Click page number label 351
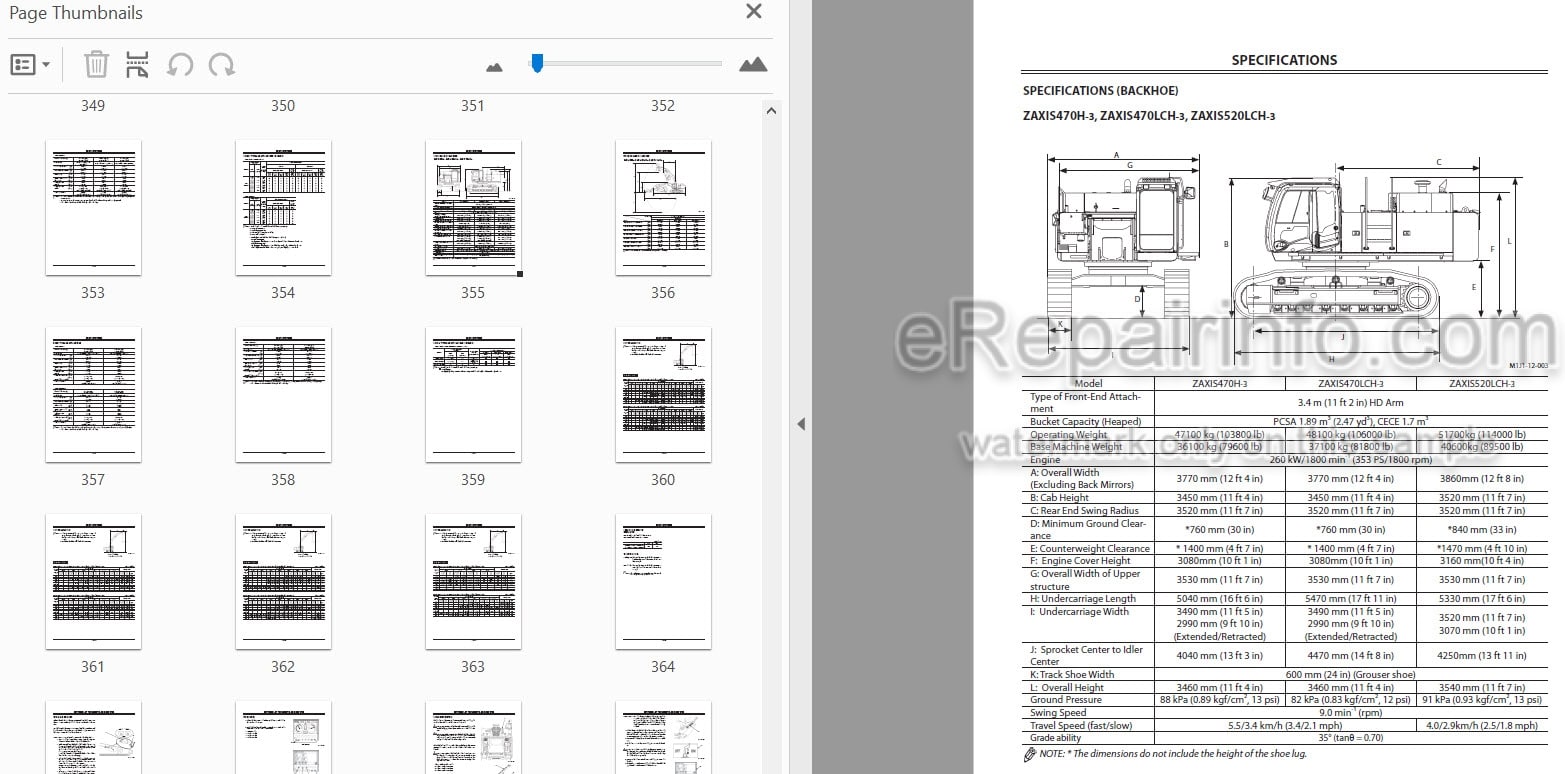 click(473, 106)
